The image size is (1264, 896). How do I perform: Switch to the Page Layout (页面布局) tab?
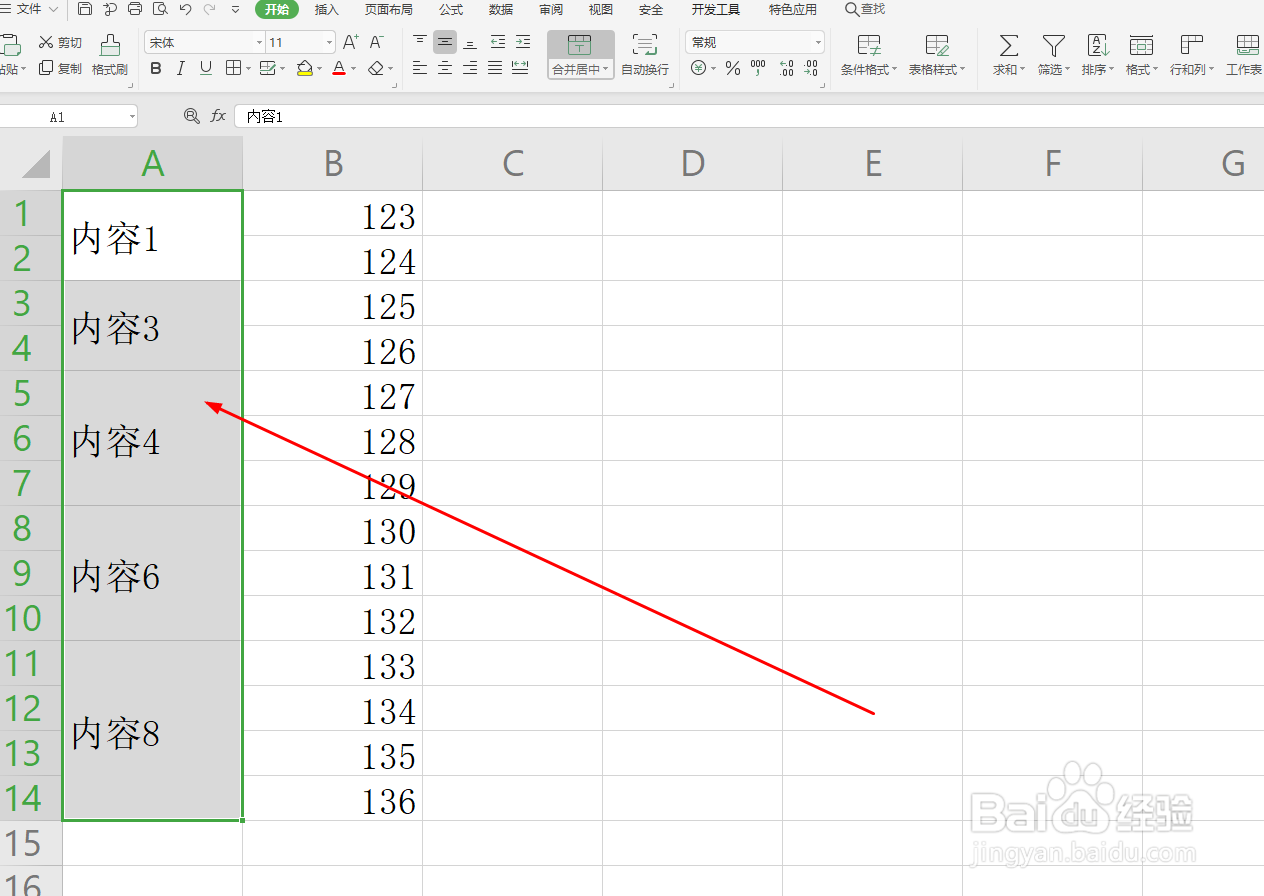(389, 9)
